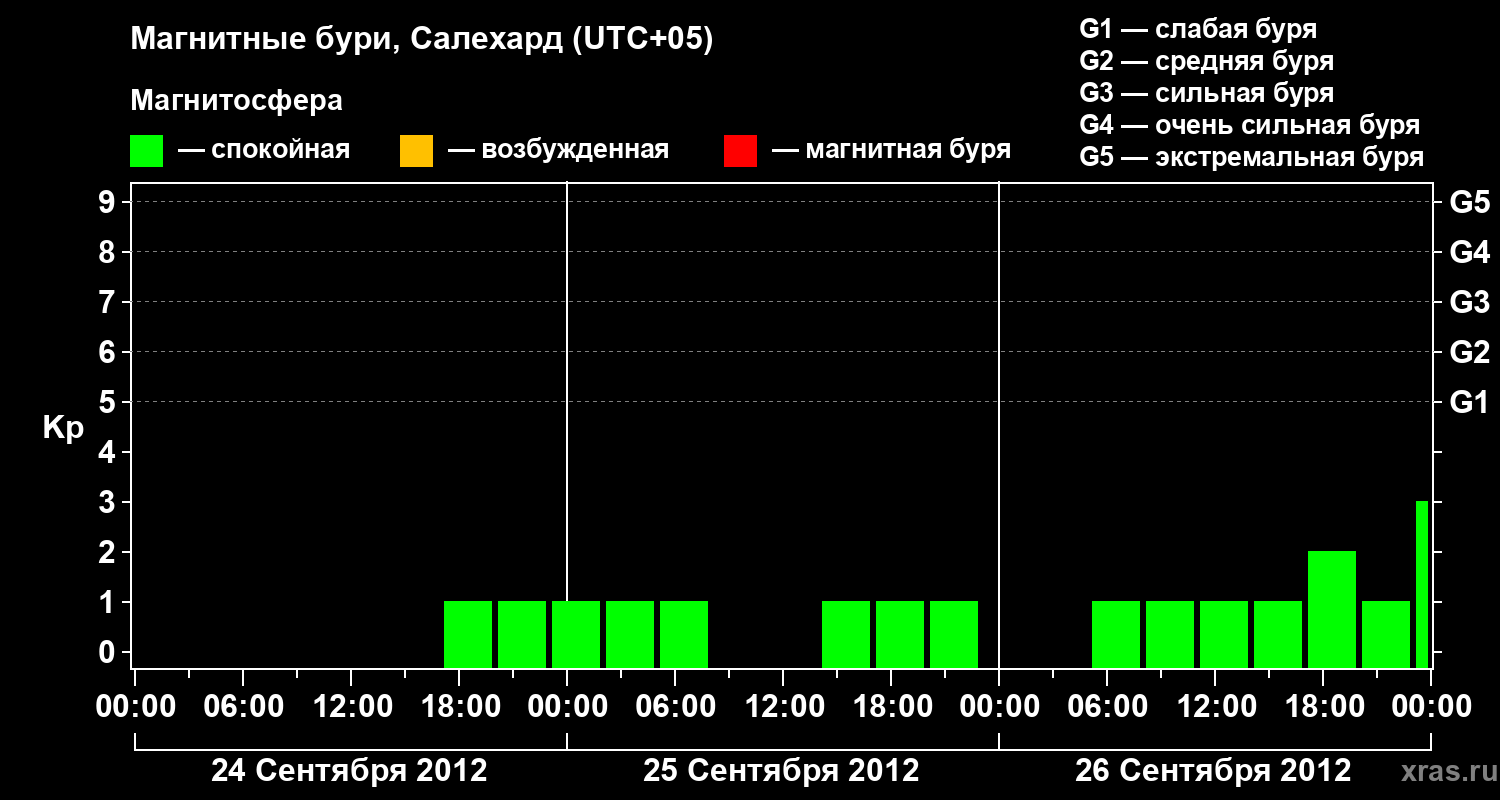Click the 'G3 — сильная буря' legend line

pos(1206,93)
